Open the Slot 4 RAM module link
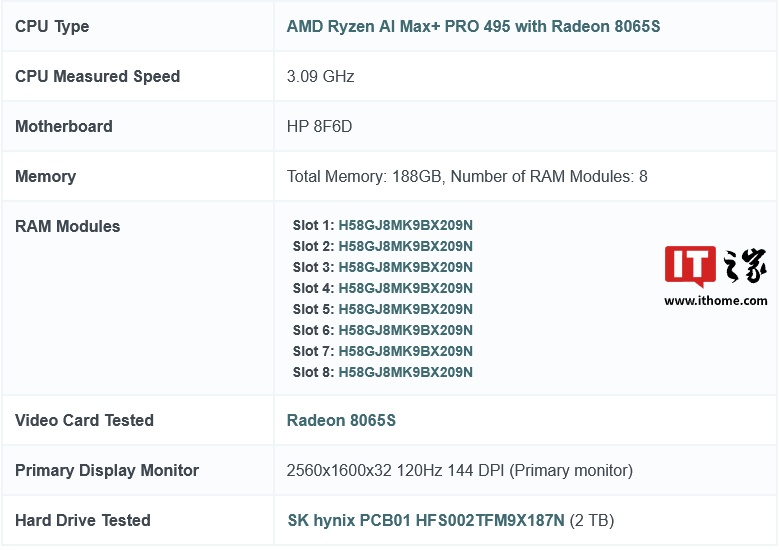780x550 pixels. pos(405,288)
